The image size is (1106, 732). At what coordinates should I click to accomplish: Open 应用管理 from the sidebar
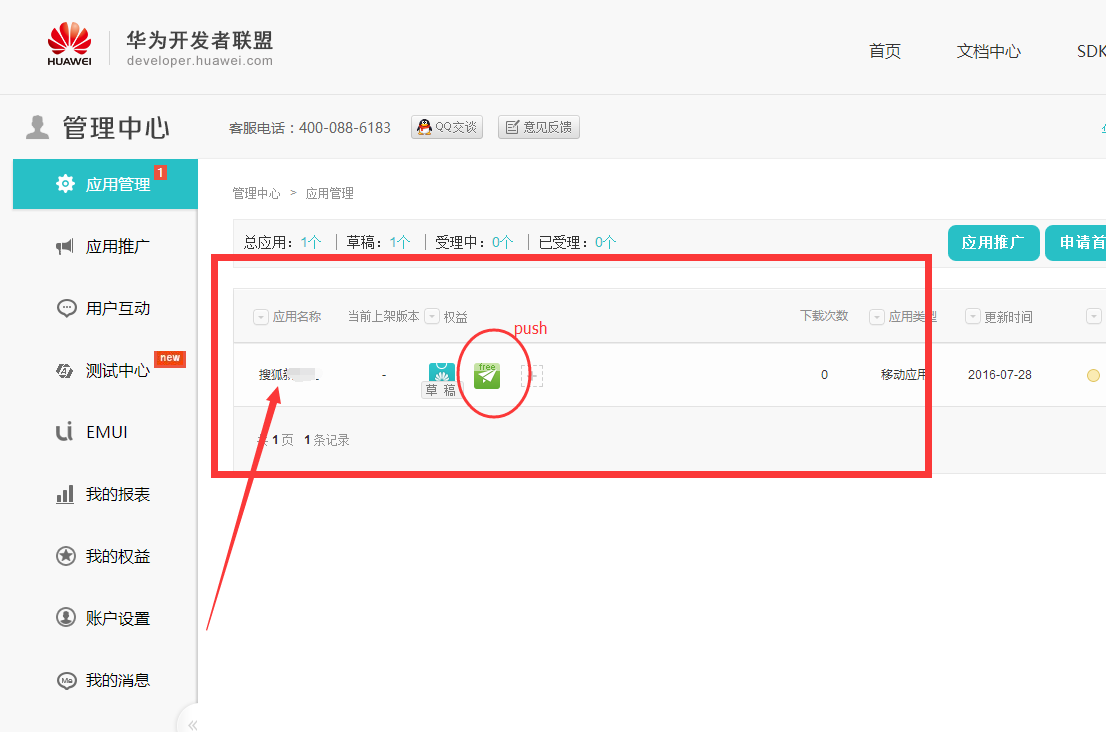[x=105, y=185]
